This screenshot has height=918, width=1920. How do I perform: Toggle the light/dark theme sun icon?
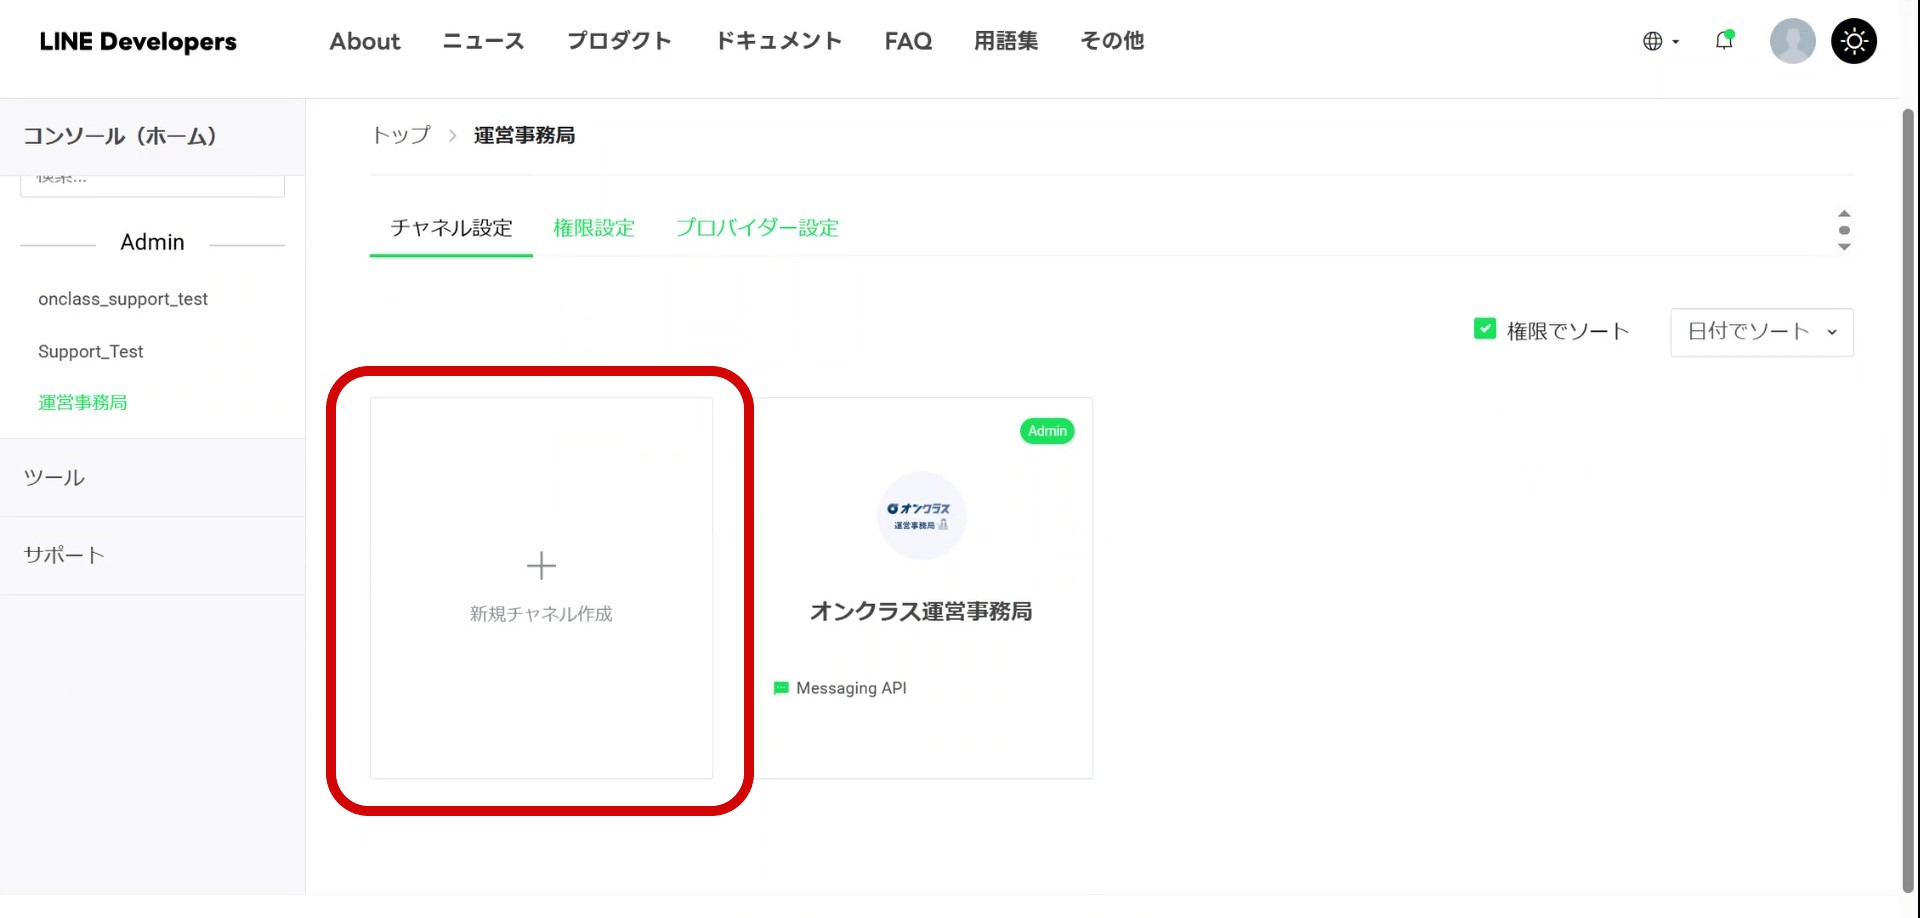(x=1853, y=41)
